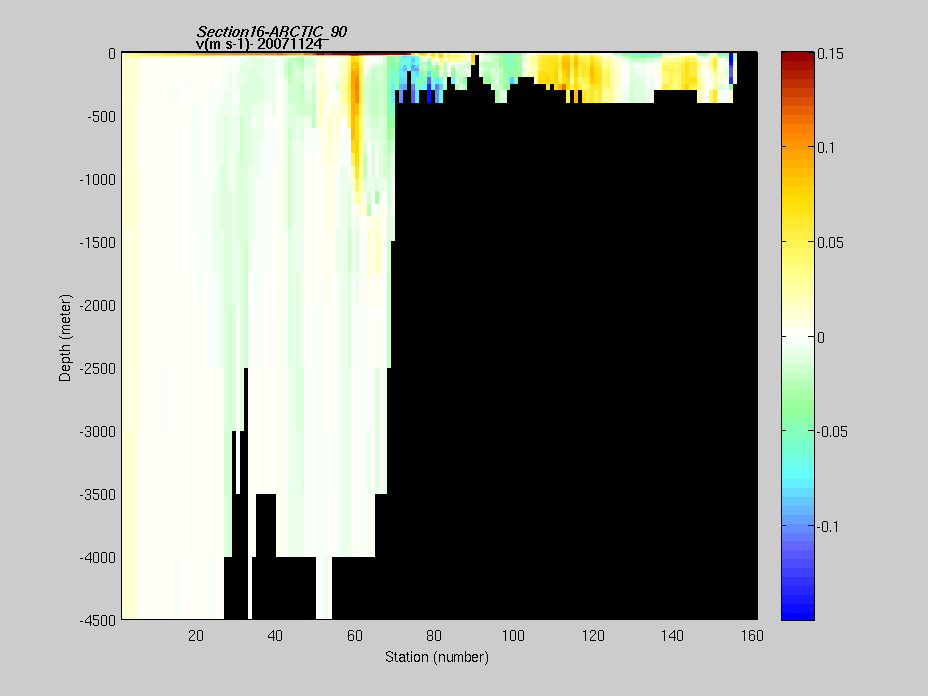This screenshot has height=696, width=928.
Task: Click the x-axis tick label 140
Action: click(672, 636)
